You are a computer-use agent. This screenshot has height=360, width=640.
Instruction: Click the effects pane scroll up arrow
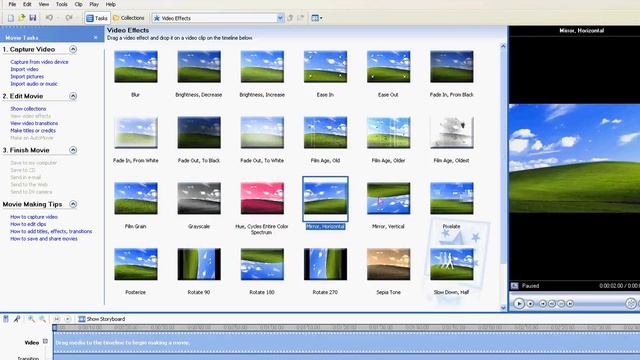[503, 46]
